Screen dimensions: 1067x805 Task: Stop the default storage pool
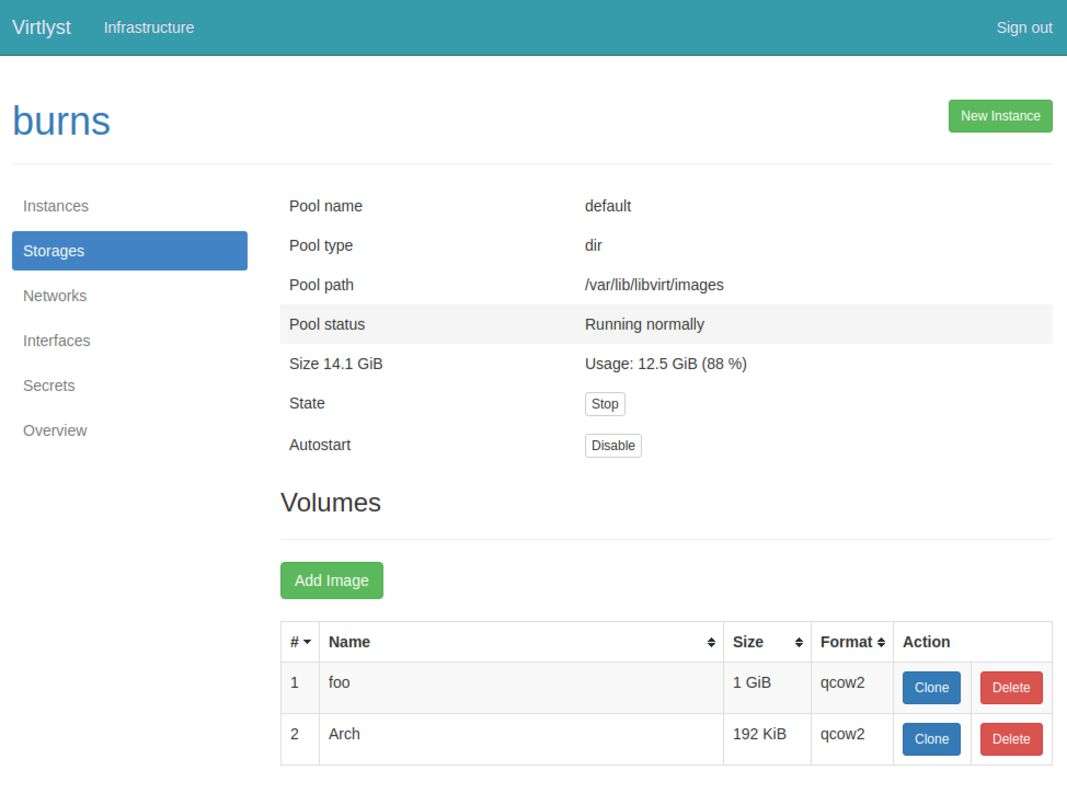coord(604,404)
